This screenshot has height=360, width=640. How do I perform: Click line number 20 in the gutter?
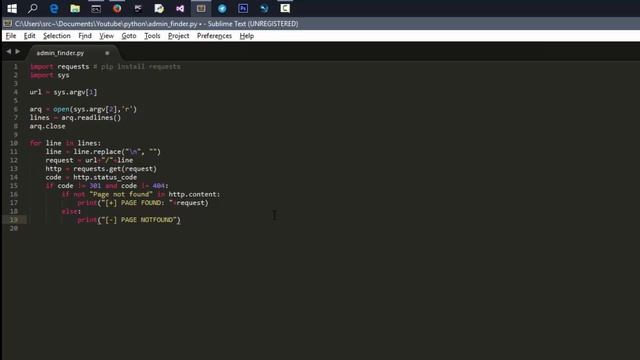(14, 229)
